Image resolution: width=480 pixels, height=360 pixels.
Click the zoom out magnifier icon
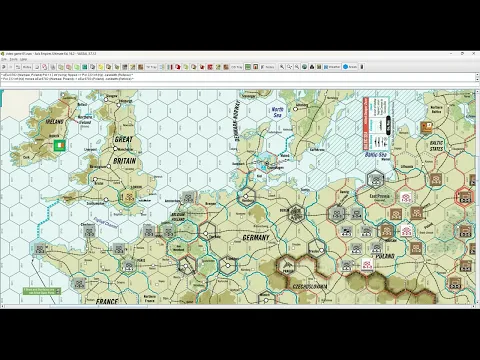pos(297,67)
